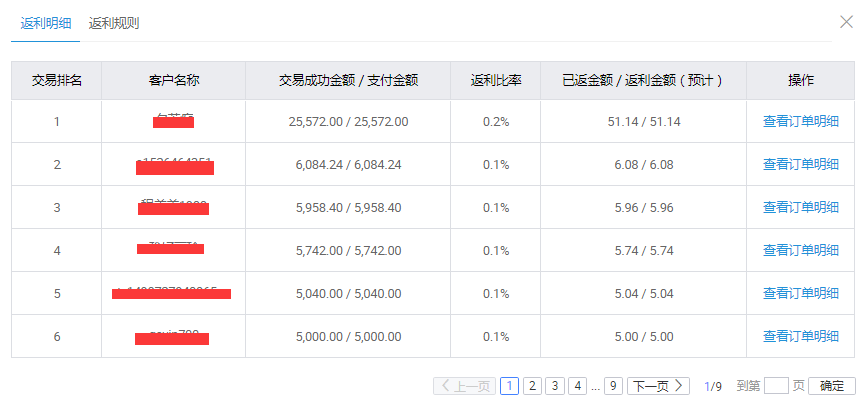Go to page 3 of results
865x408 pixels.
(x=555, y=386)
